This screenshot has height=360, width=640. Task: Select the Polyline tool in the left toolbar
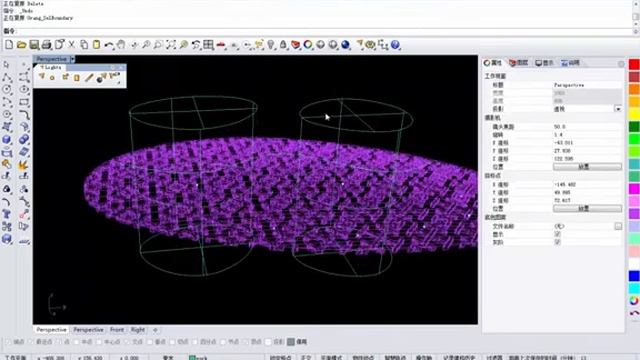pos(7,78)
